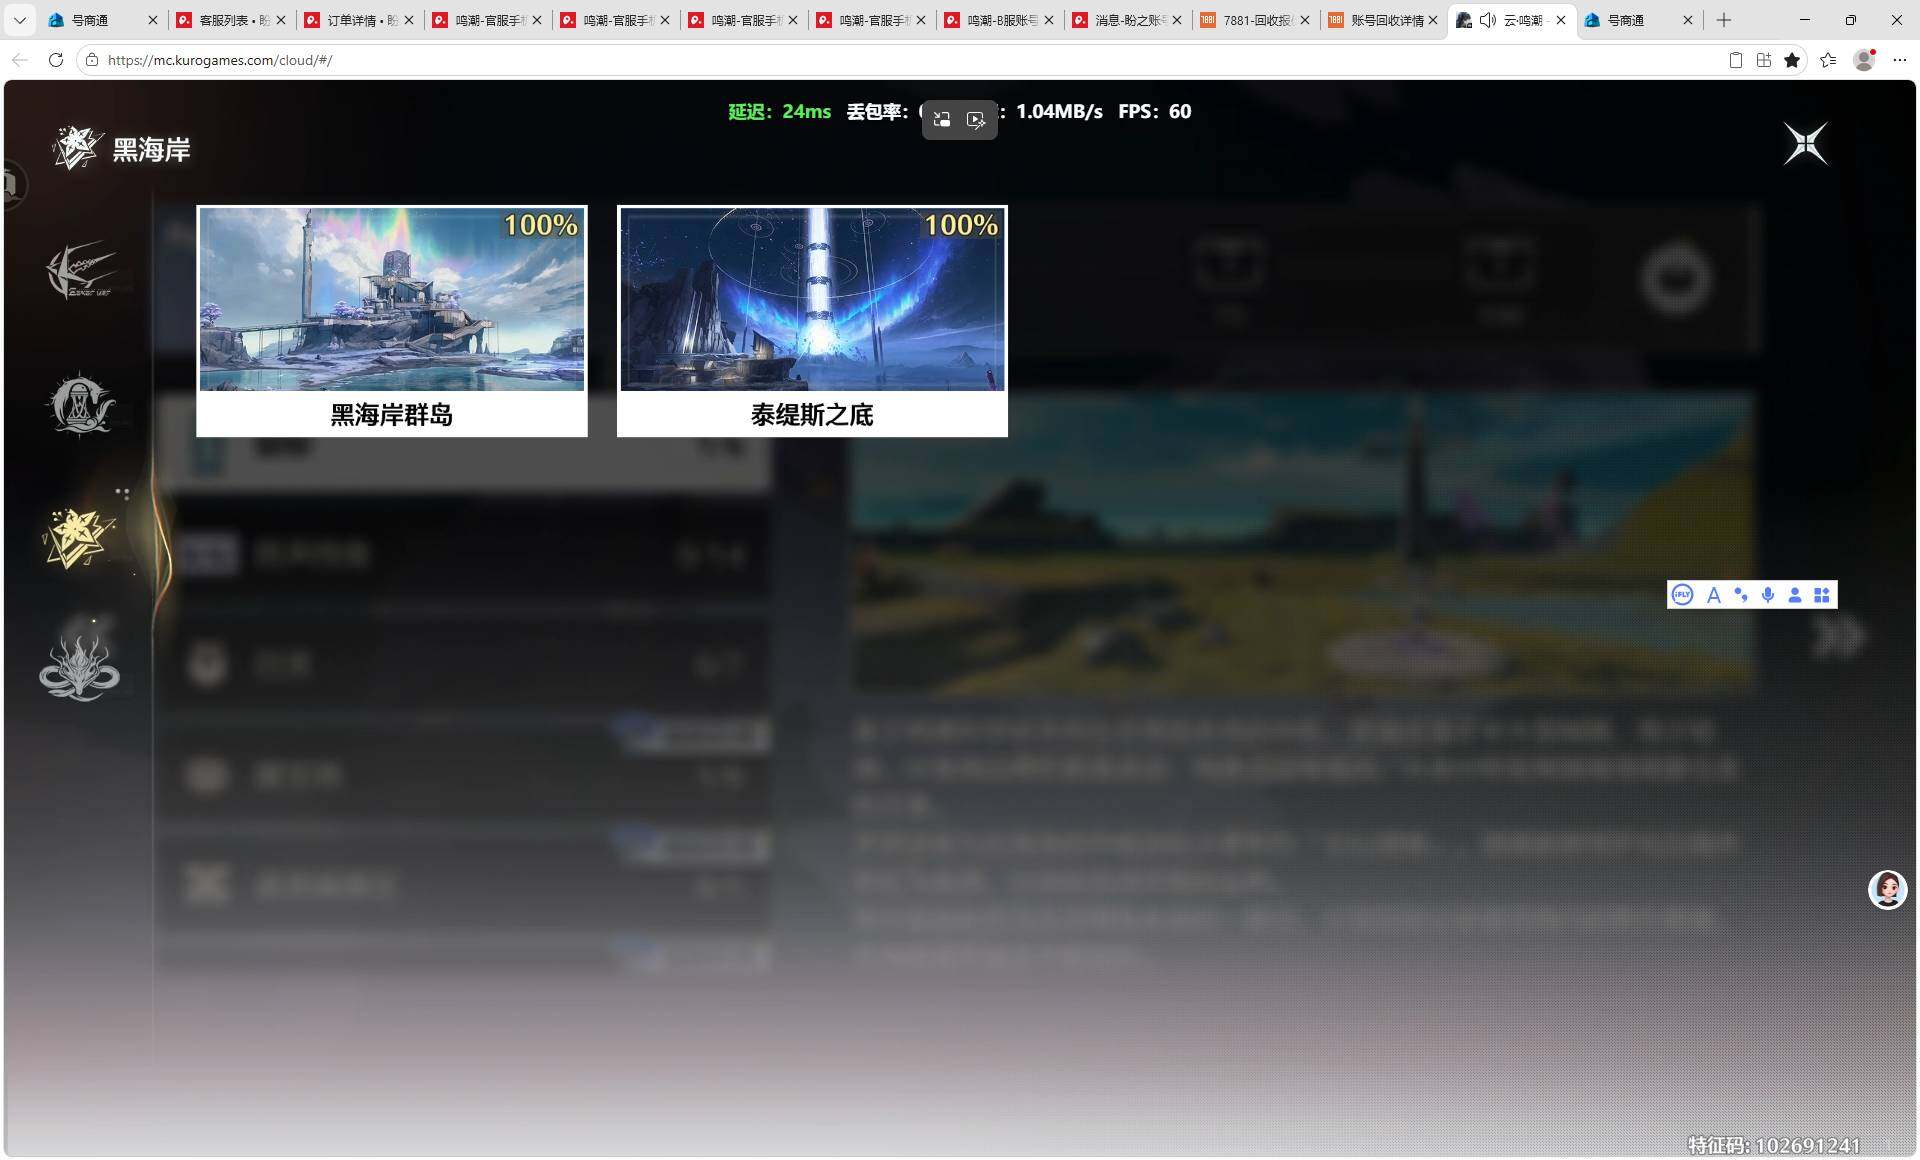Open the browser profile avatar
Screen dimensions: 1920x1160
coord(1864,60)
